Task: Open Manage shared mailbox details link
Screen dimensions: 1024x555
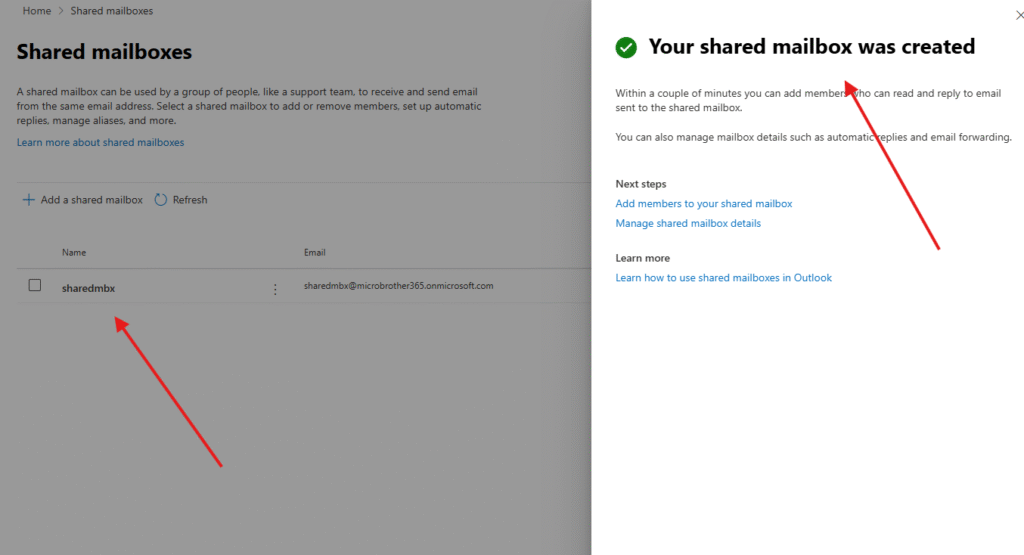Action: (x=688, y=224)
